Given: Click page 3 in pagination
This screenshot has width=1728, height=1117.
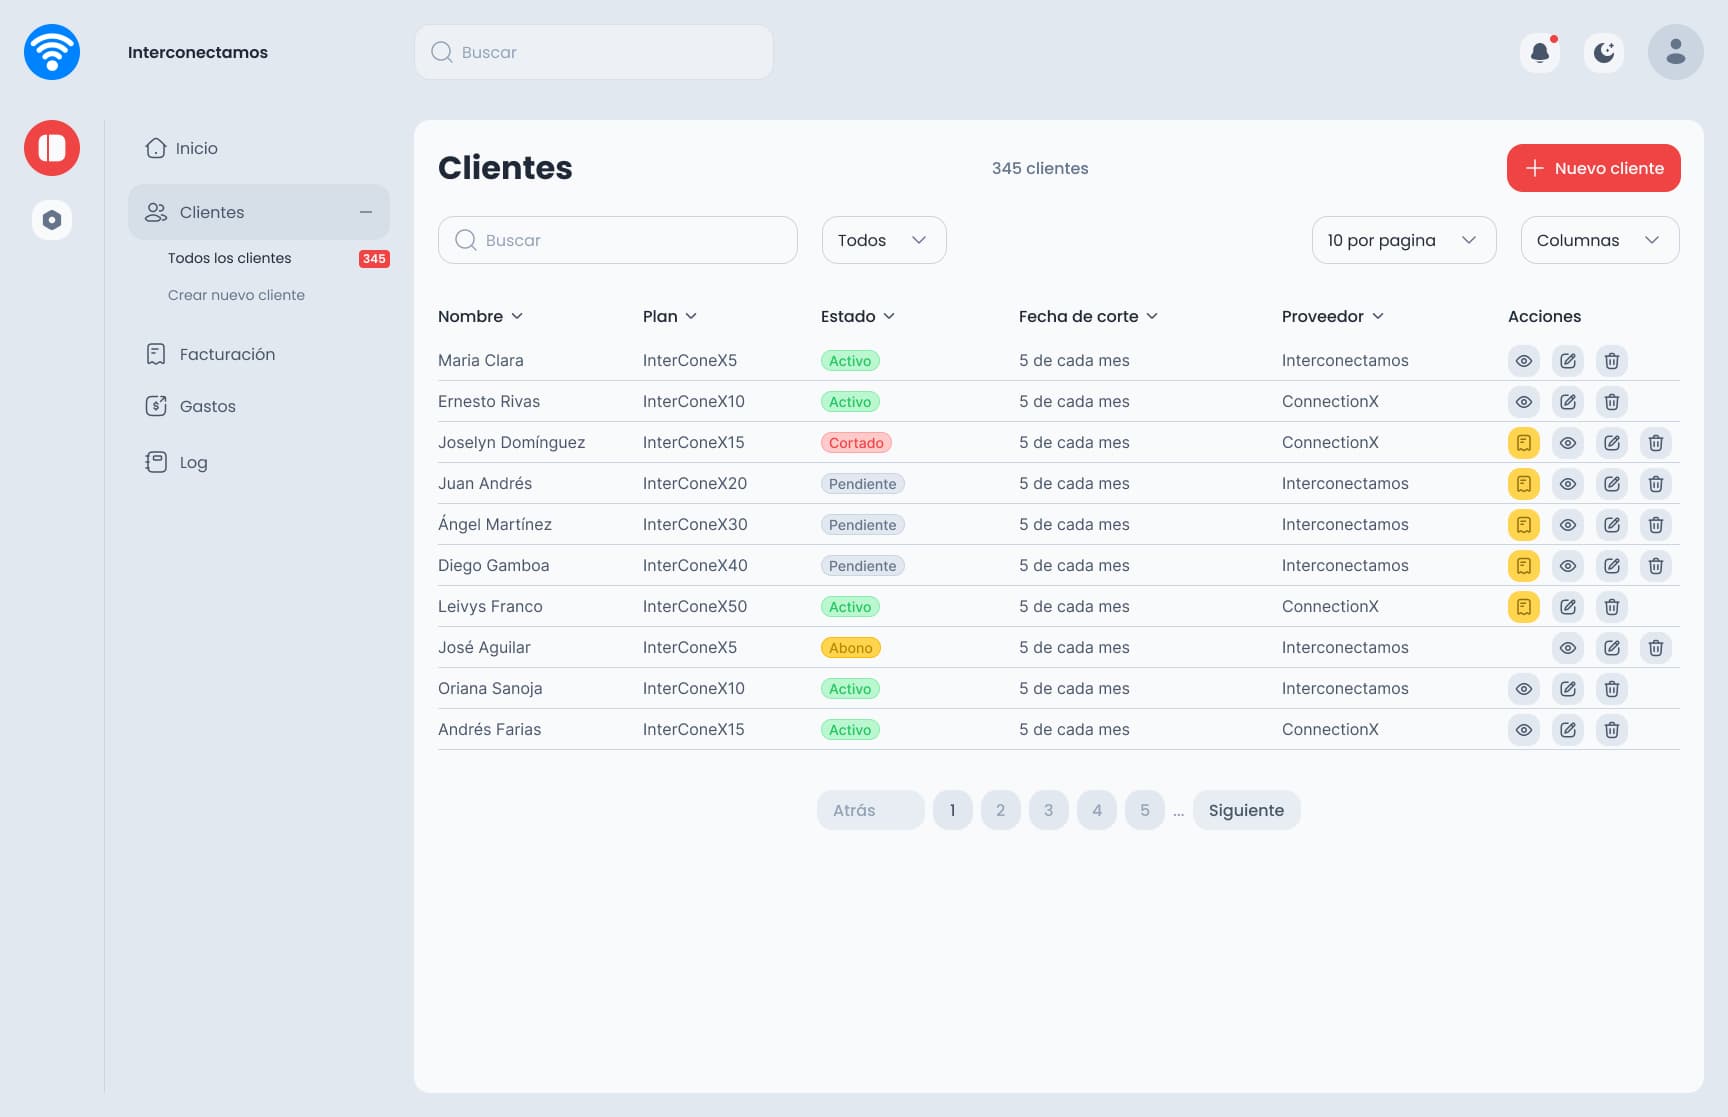Looking at the screenshot, I should pos(1048,810).
